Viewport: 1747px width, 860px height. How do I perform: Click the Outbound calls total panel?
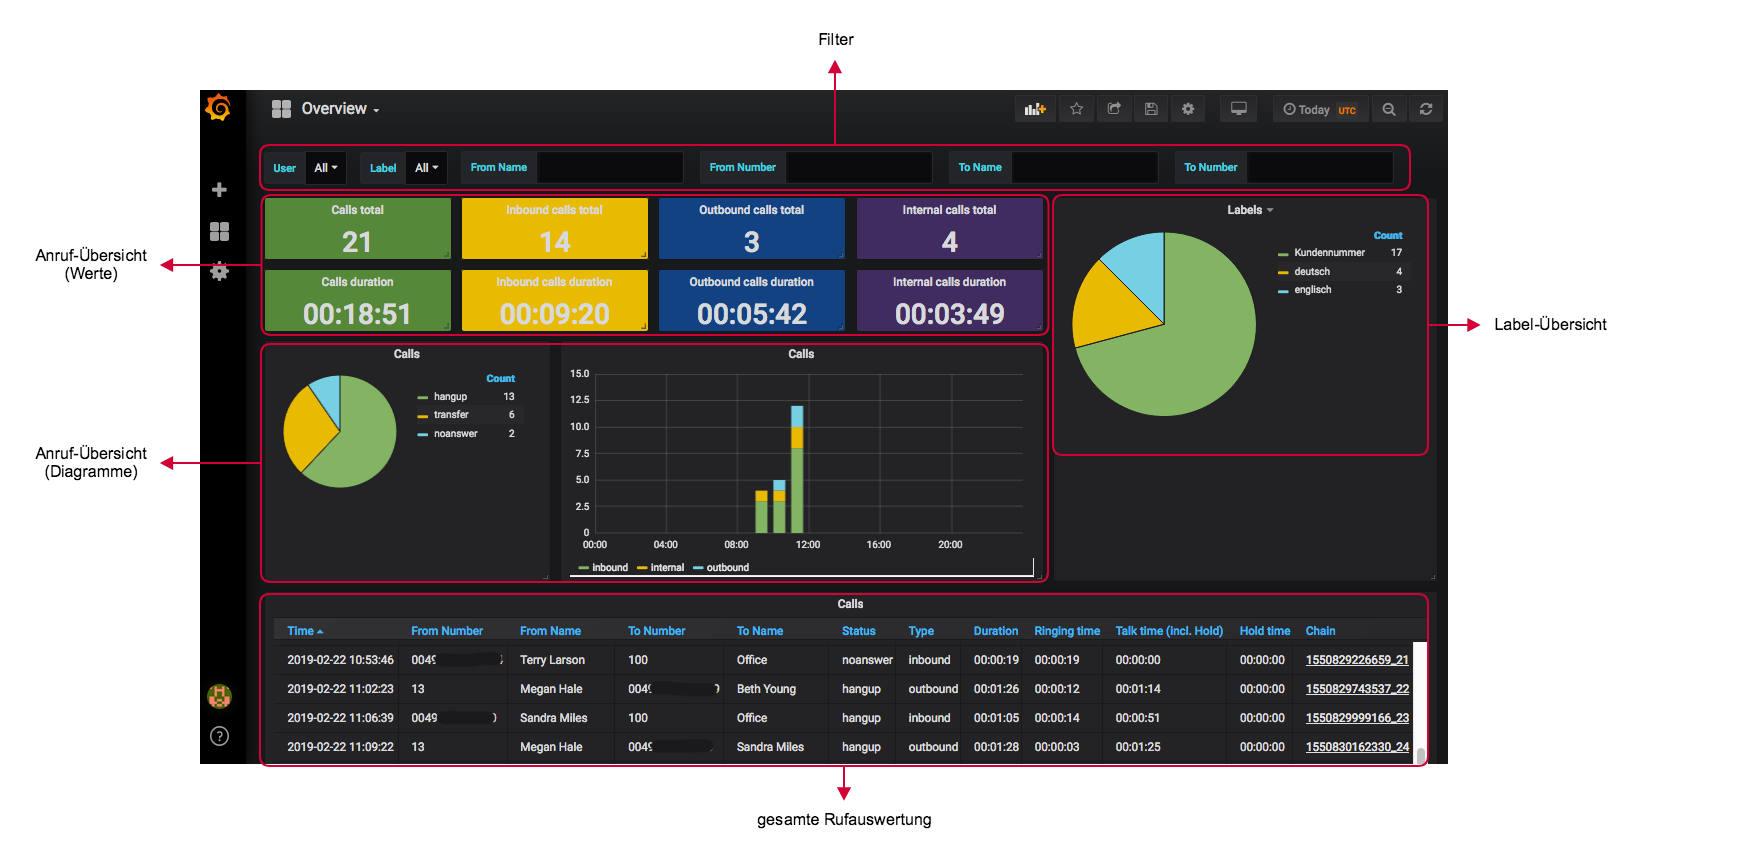(x=751, y=228)
